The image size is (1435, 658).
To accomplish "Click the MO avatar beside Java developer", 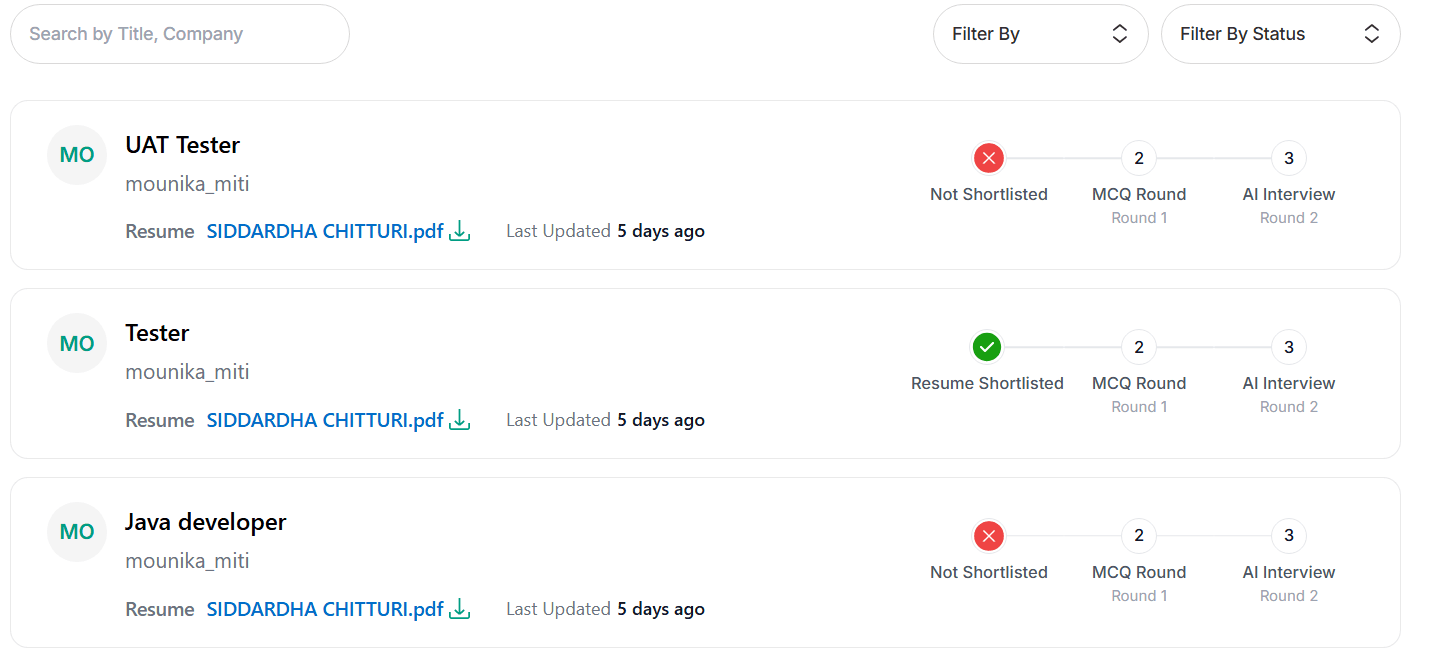I will pos(76,532).
